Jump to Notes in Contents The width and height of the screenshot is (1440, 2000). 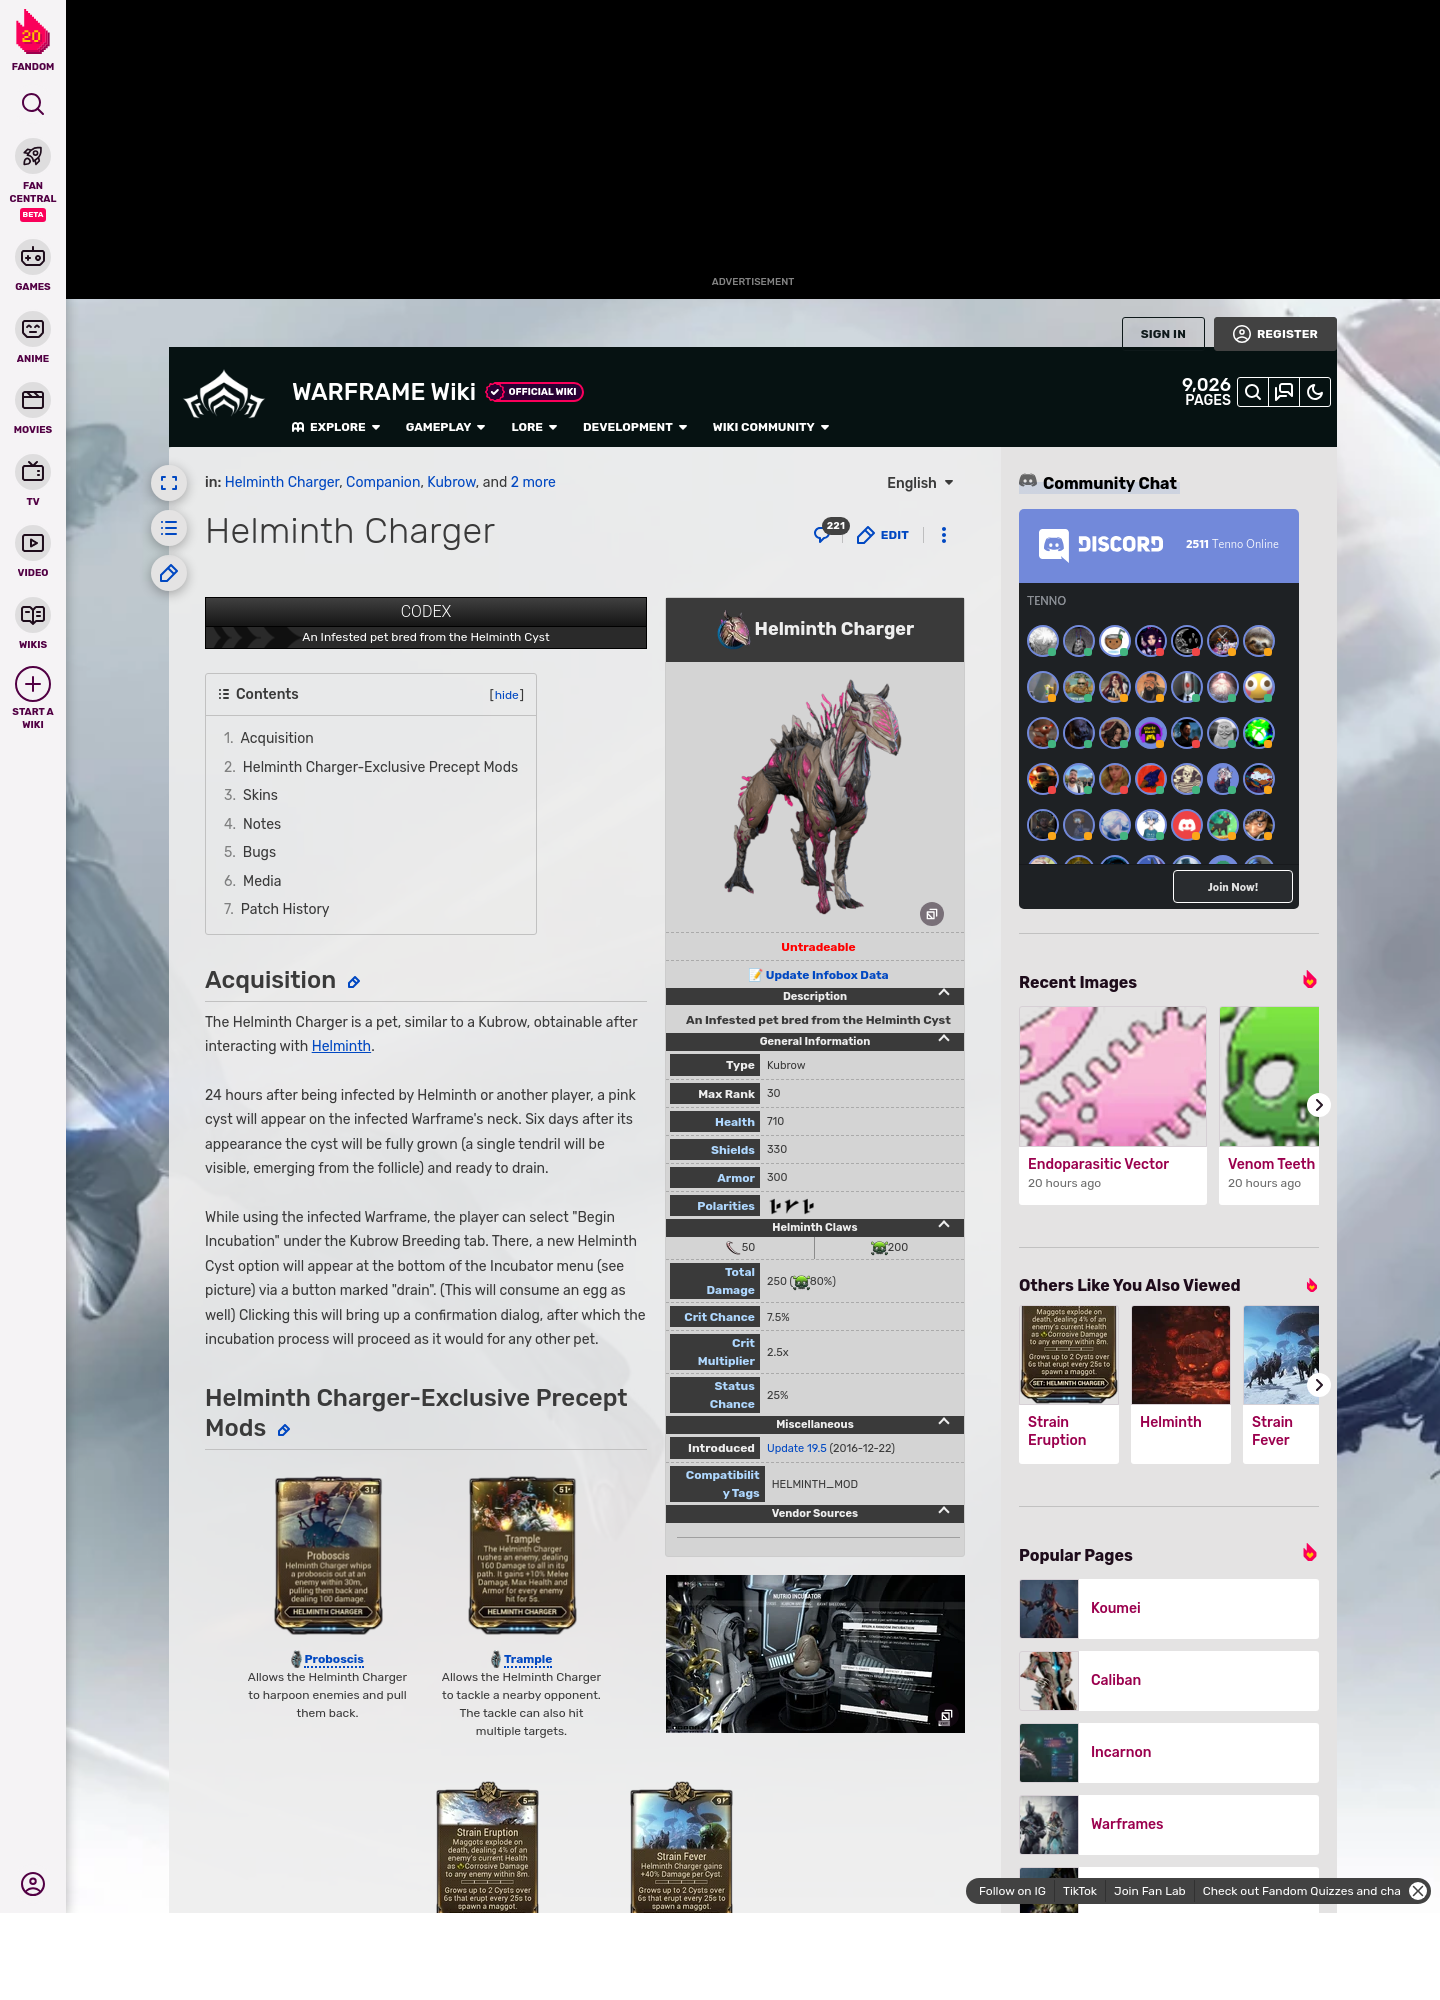click(262, 824)
